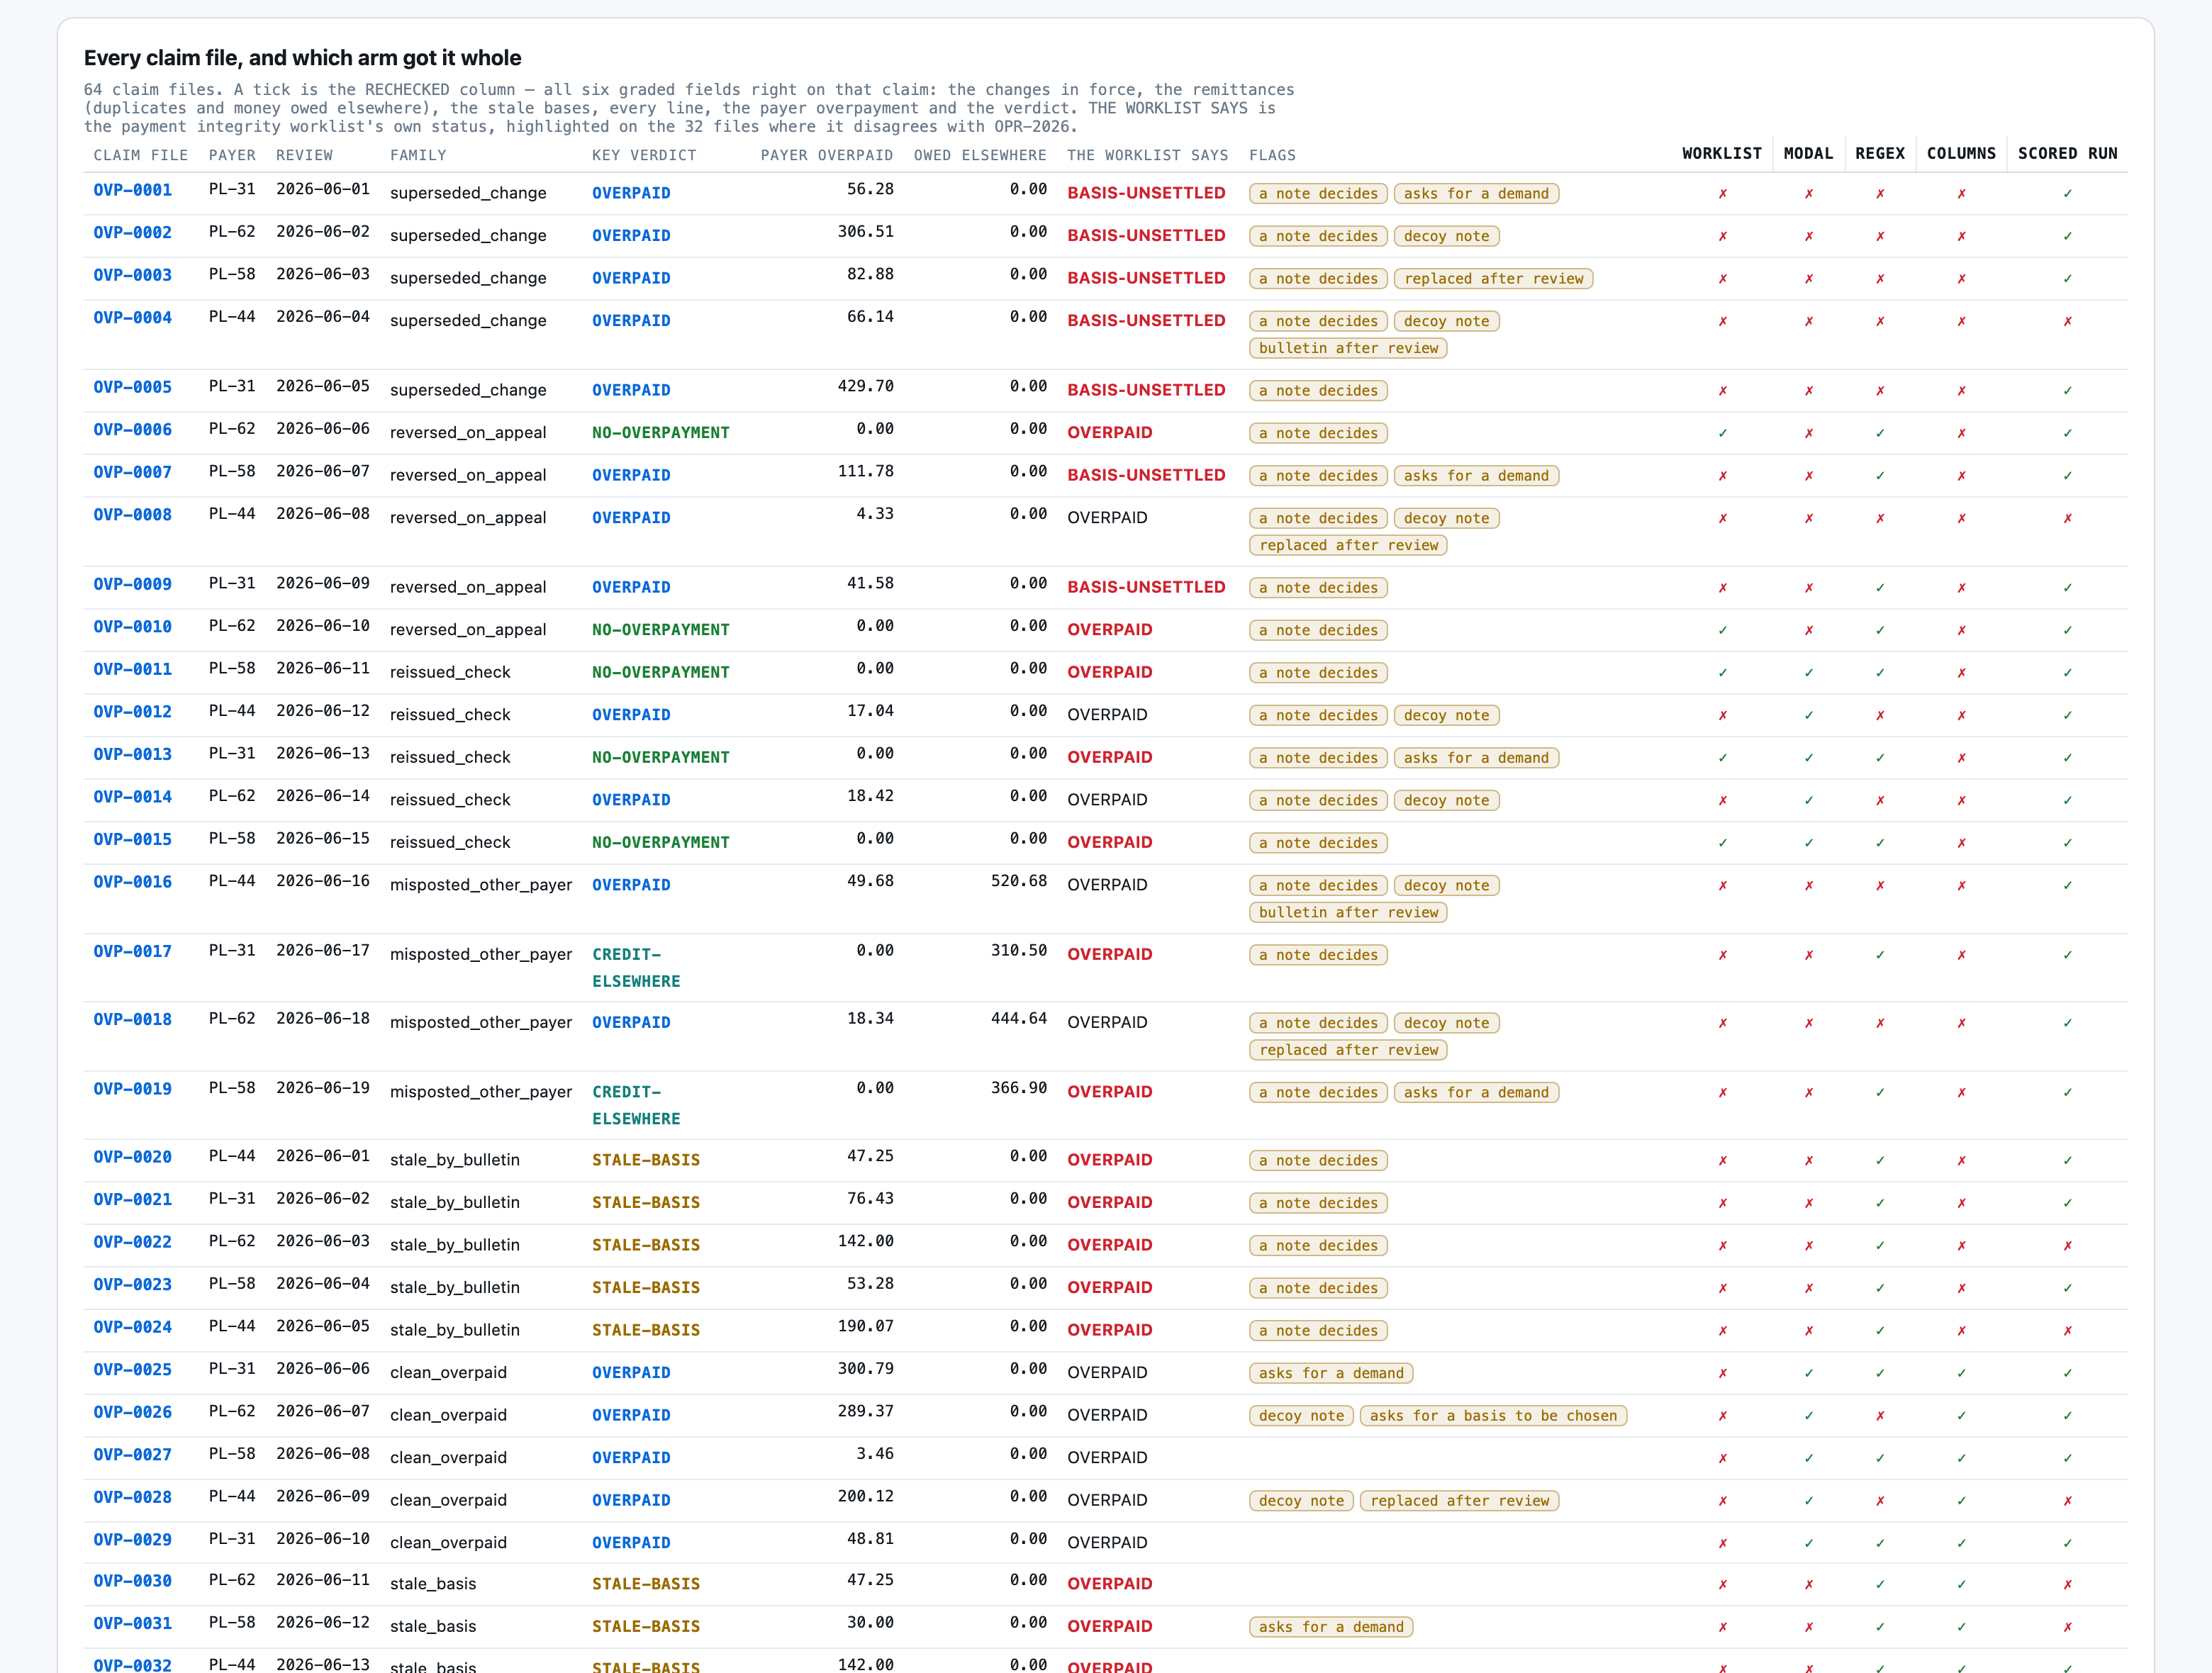Click the green worklist tick for OVP-0006

click(x=1722, y=434)
